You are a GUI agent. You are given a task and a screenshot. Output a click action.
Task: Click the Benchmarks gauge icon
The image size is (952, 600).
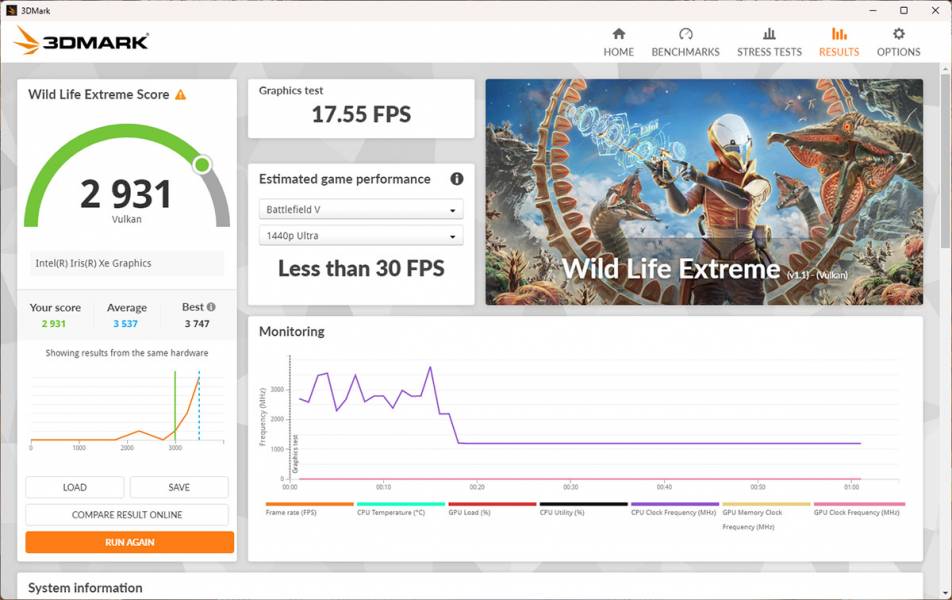pyautogui.click(x=685, y=33)
